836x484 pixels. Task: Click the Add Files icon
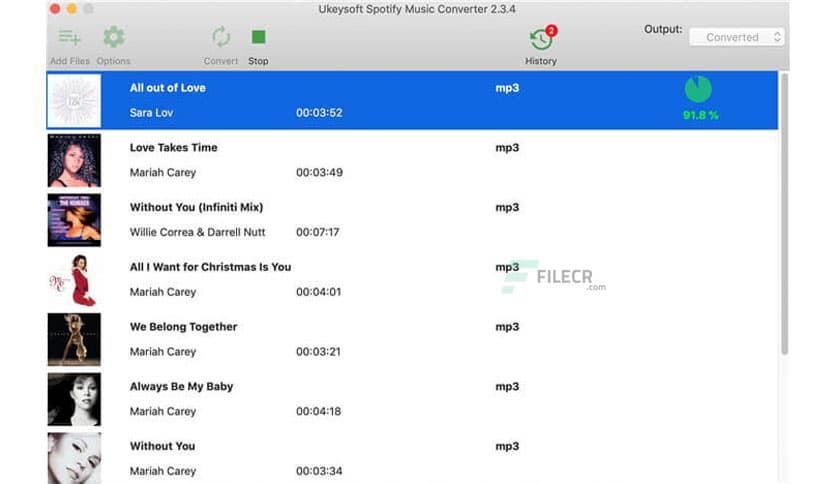click(70, 37)
